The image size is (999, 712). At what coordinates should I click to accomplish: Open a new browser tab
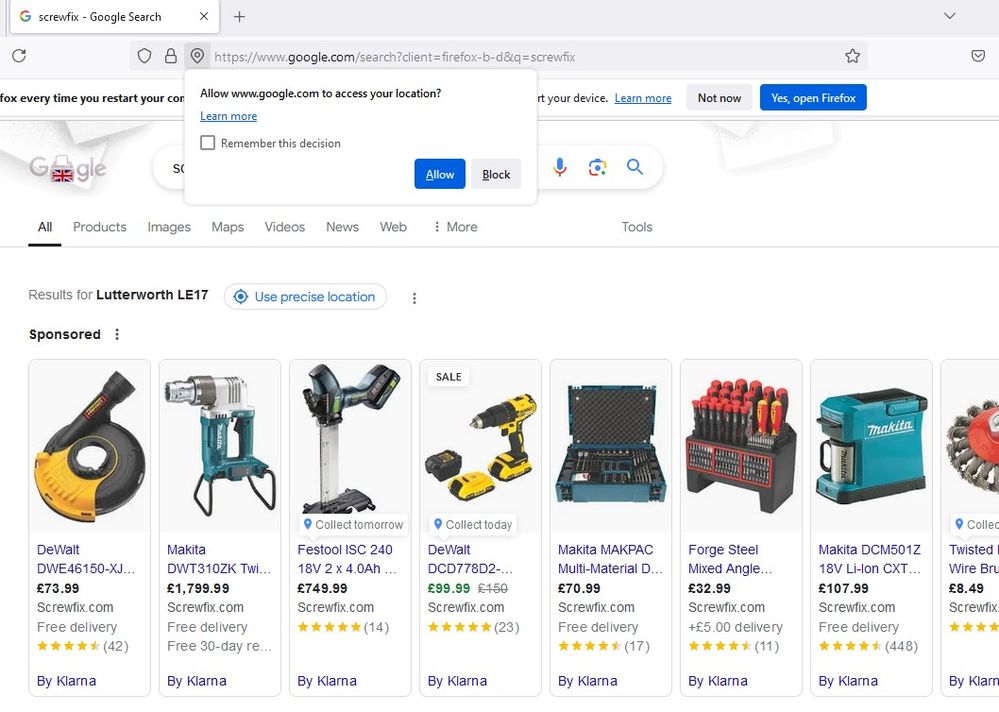(x=240, y=17)
